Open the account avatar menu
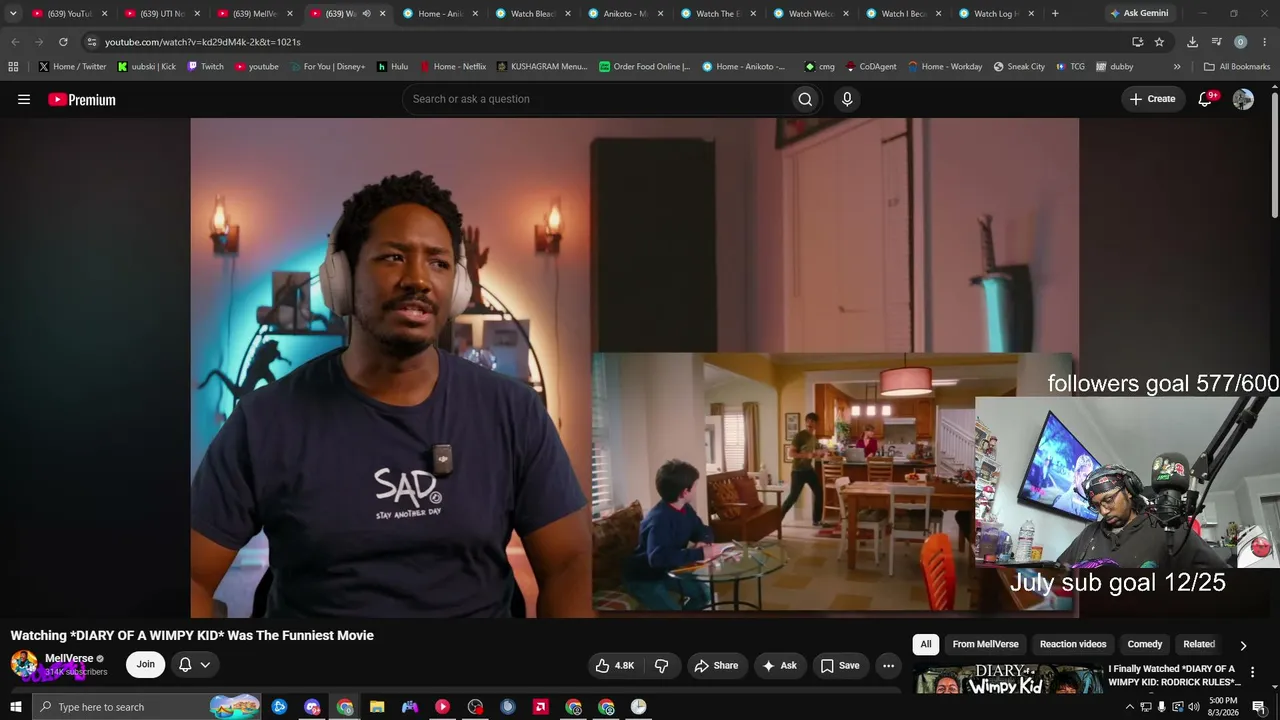The image size is (1280, 720). click(1243, 99)
